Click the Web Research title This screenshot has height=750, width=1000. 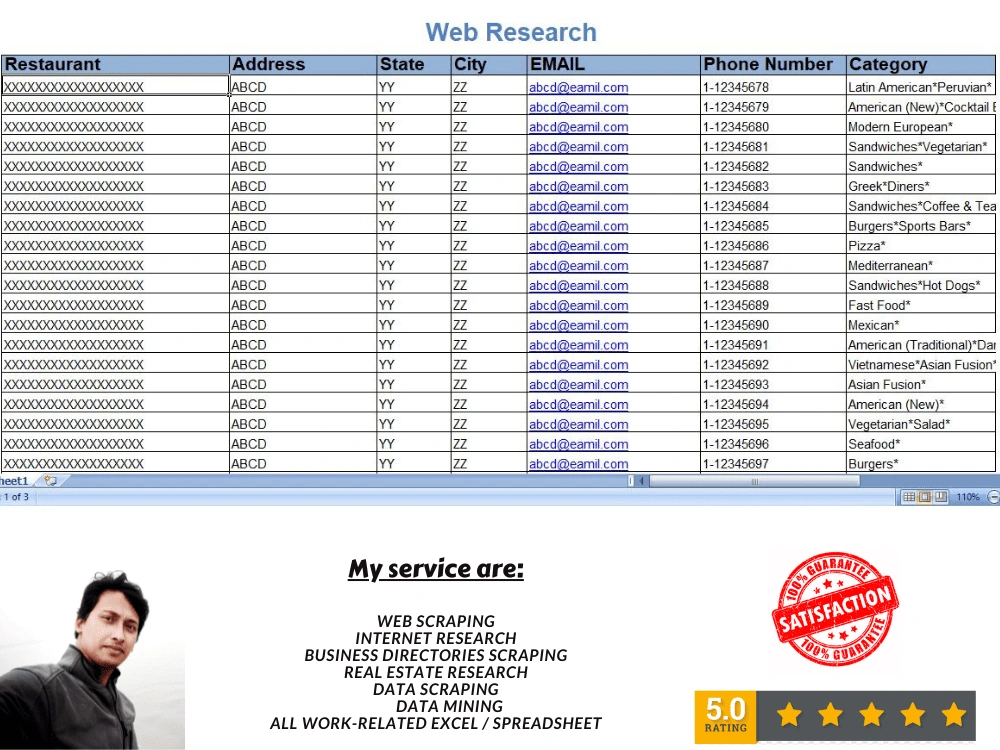pyautogui.click(x=511, y=33)
